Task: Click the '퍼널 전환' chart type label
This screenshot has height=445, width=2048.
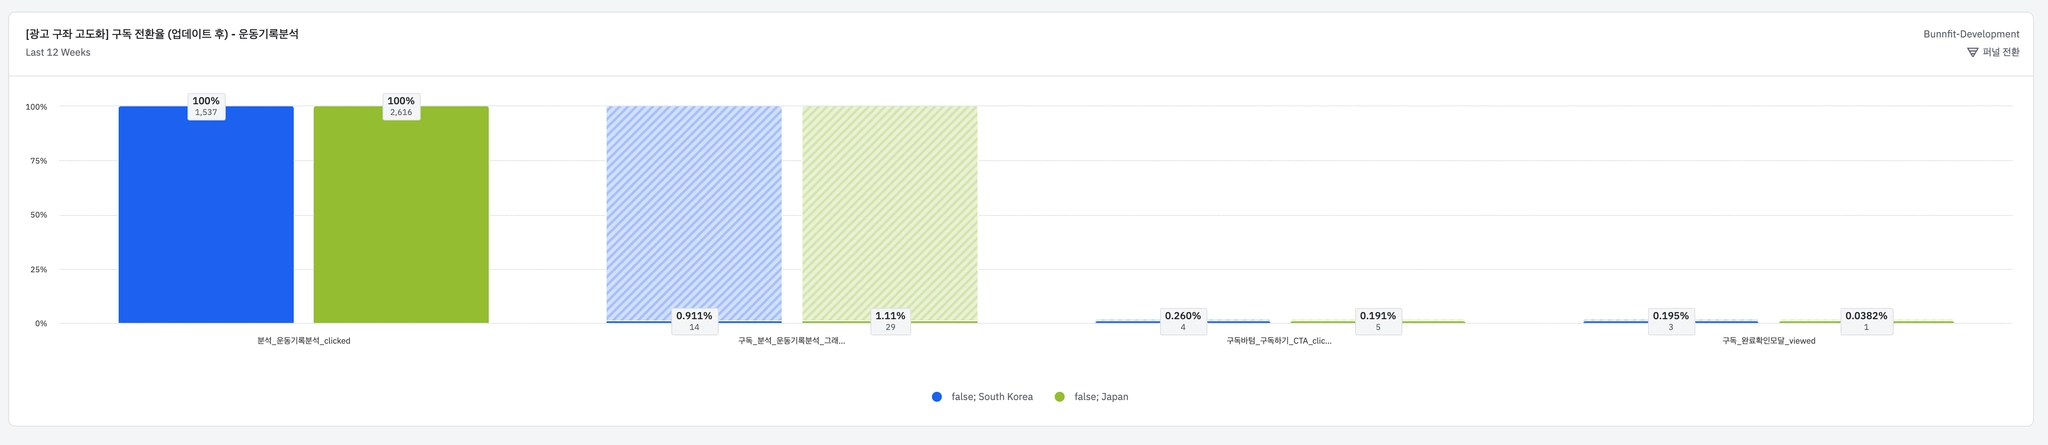Action: click(2001, 52)
